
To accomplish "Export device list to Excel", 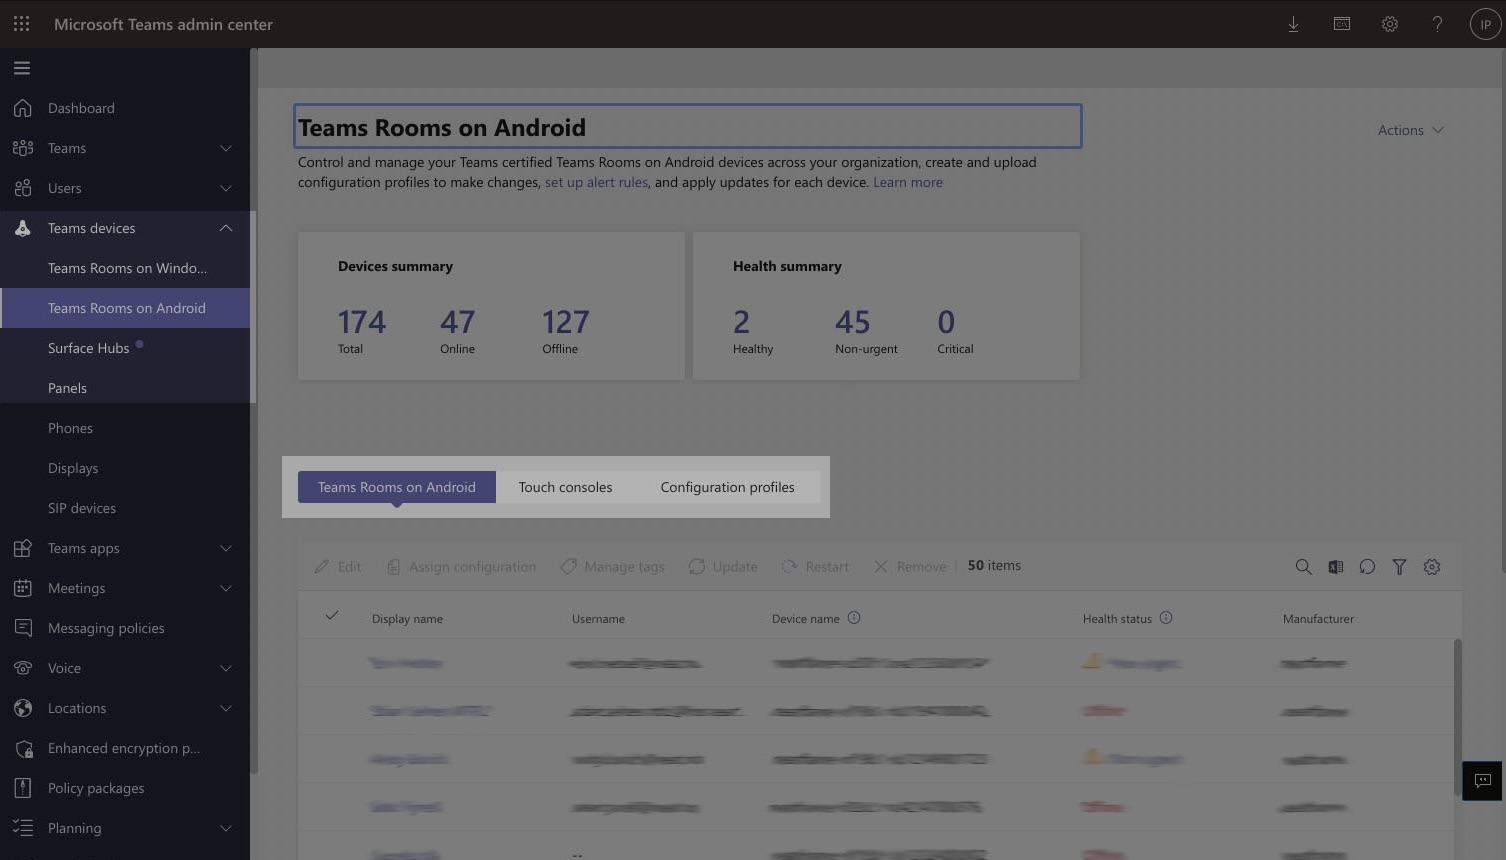I will click(1335, 566).
